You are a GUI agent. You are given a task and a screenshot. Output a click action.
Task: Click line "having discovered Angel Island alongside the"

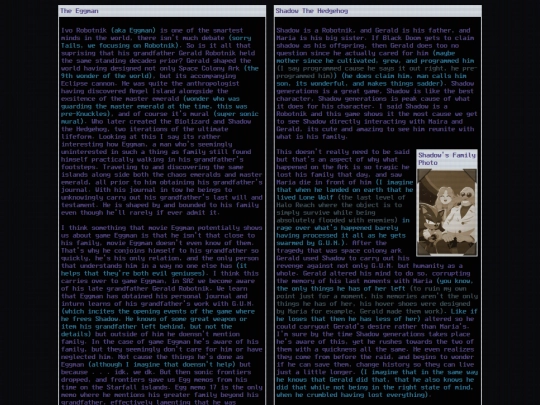point(145,91)
